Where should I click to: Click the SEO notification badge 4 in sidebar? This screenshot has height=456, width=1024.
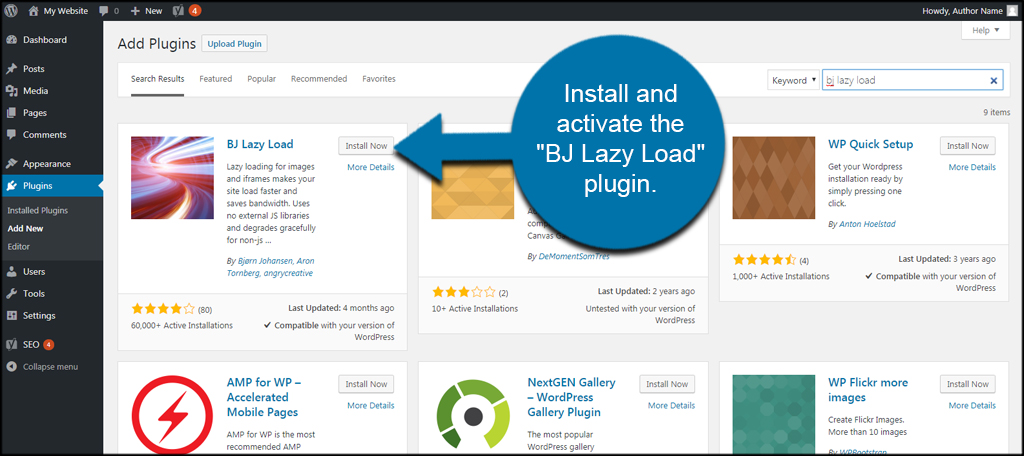pyautogui.click(x=48, y=344)
